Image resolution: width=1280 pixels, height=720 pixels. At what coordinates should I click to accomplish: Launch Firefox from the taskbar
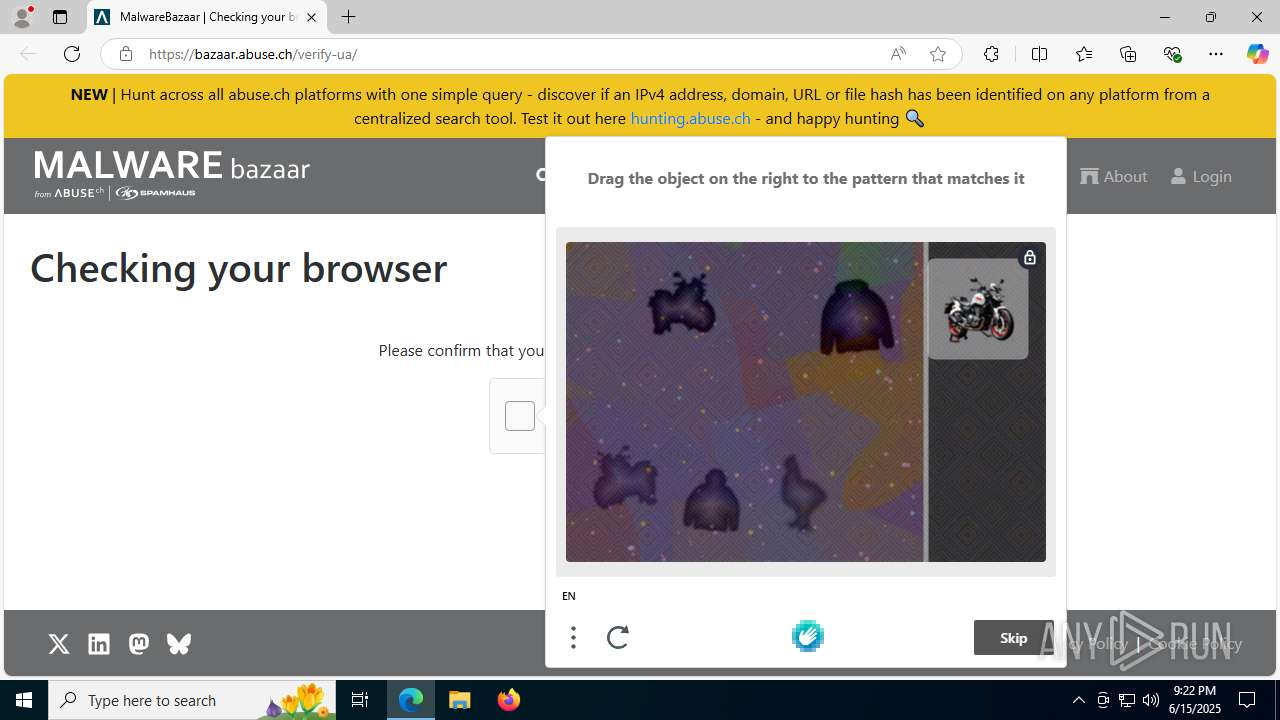(x=509, y=700)
